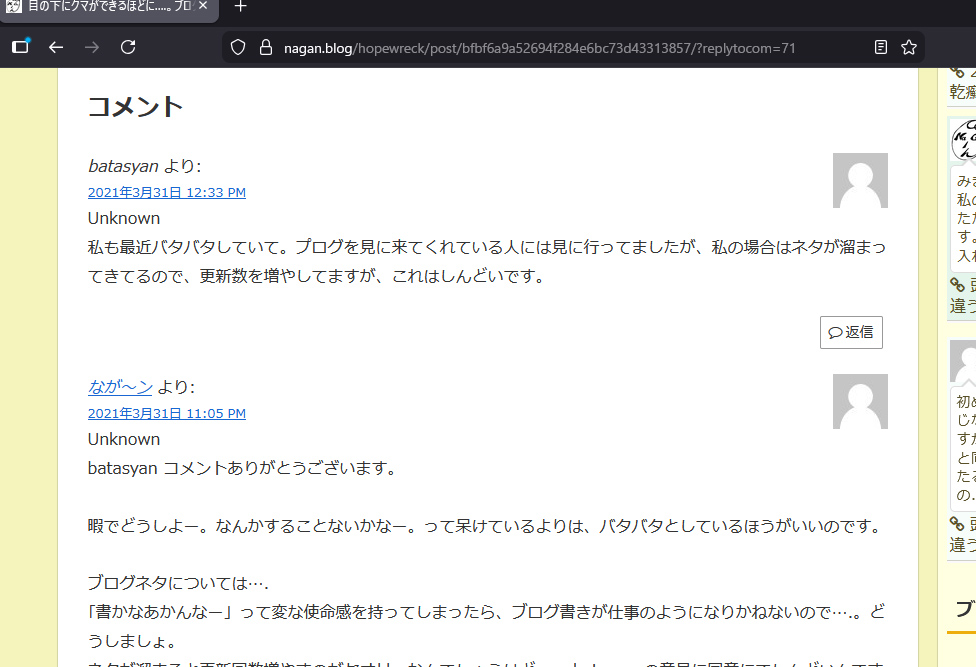
Task: Open the 2021年3月31日 11:05 PM comment timestamp
Action: [x=166, y=413]
